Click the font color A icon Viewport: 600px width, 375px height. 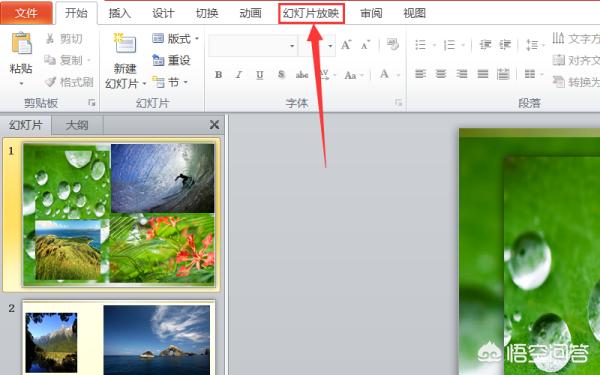(384, 74)
